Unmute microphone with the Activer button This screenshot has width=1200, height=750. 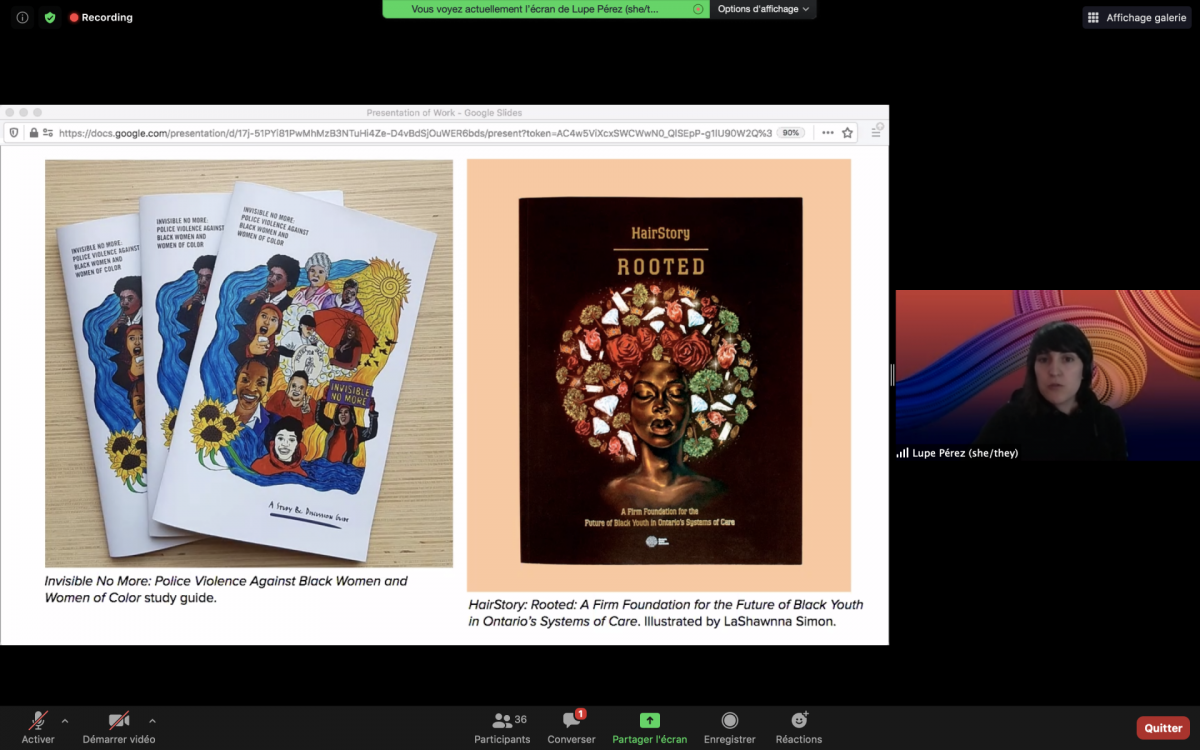pos(38,728)
